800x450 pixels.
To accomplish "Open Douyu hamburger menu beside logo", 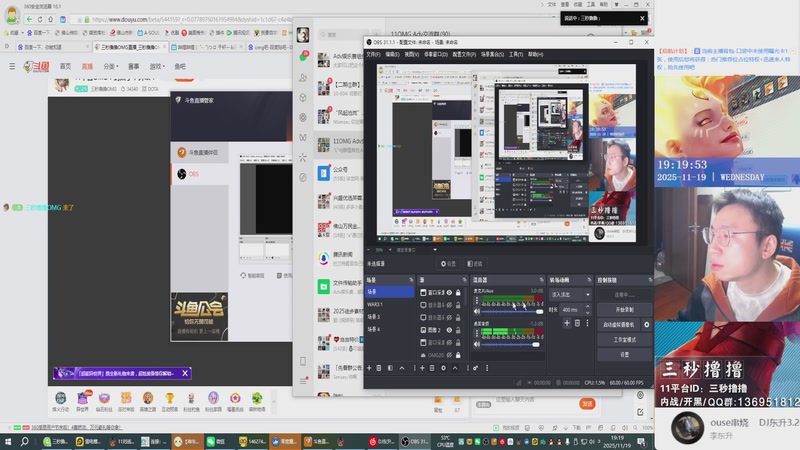I will (12, 66).
